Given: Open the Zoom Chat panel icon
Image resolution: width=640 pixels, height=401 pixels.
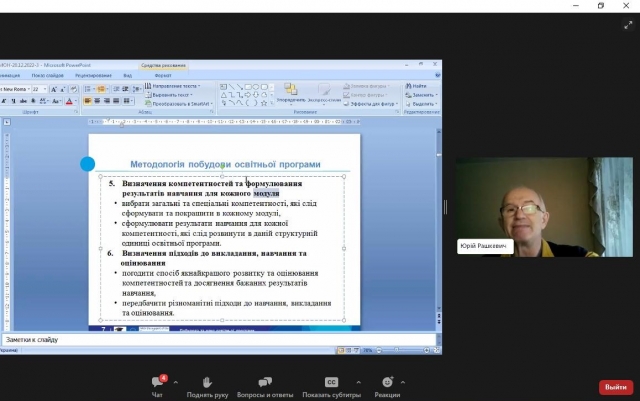Looking at the screenshot, I should tap(157, 382).
